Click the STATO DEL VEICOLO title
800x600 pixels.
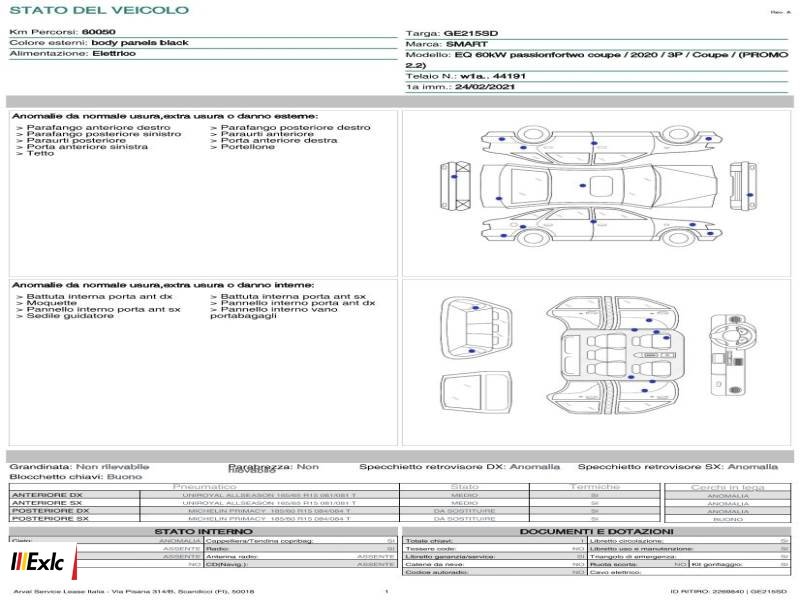(99, 10)
